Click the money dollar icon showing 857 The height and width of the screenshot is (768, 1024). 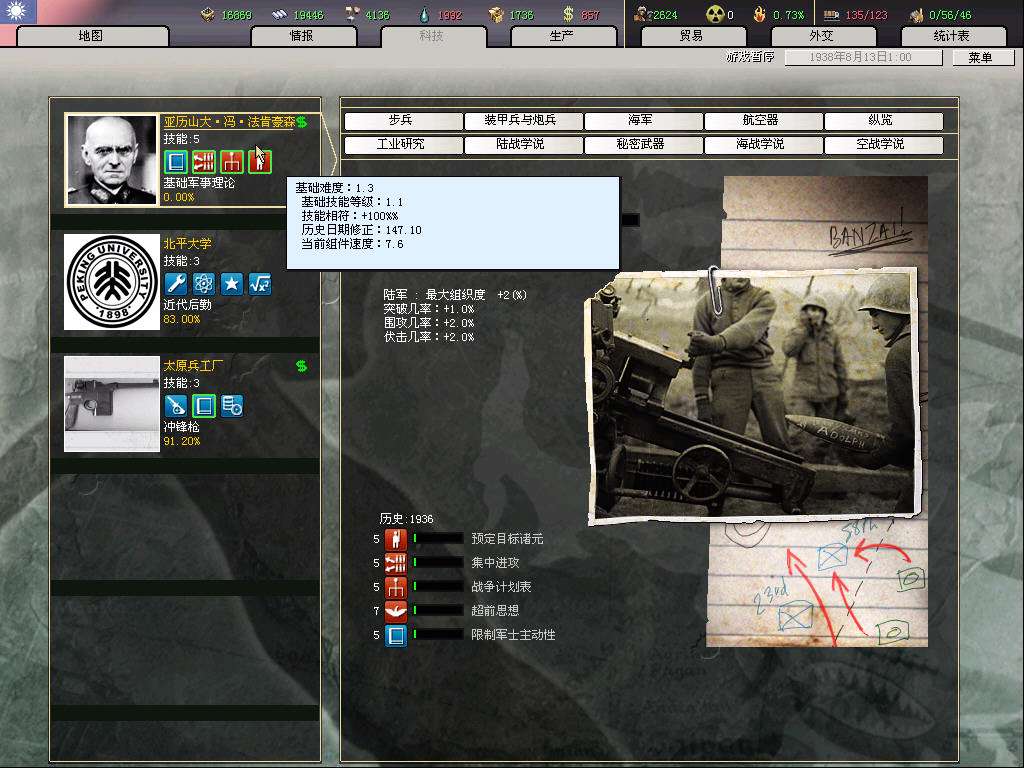pyautogui.click(x=568, y=14)
